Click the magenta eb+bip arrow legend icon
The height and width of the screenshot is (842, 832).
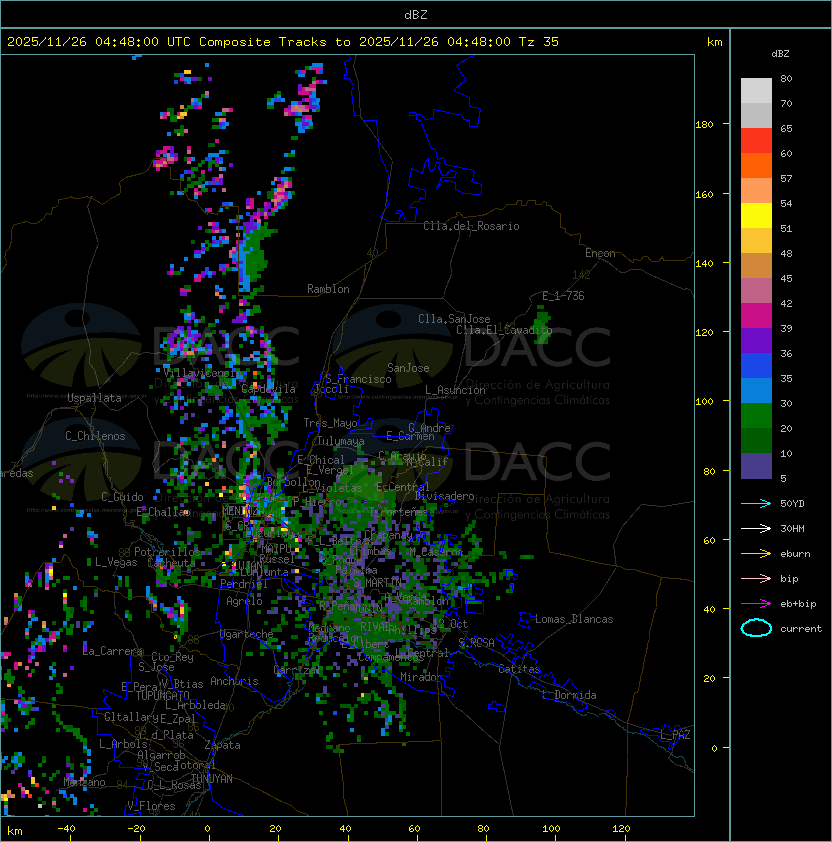(756, 604)
